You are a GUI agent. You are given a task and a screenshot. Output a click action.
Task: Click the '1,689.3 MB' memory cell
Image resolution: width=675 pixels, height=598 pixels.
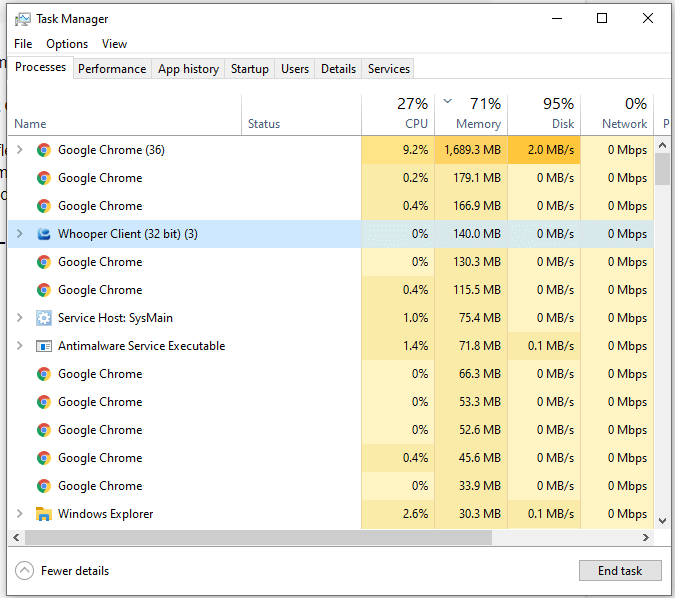point(471,150)
